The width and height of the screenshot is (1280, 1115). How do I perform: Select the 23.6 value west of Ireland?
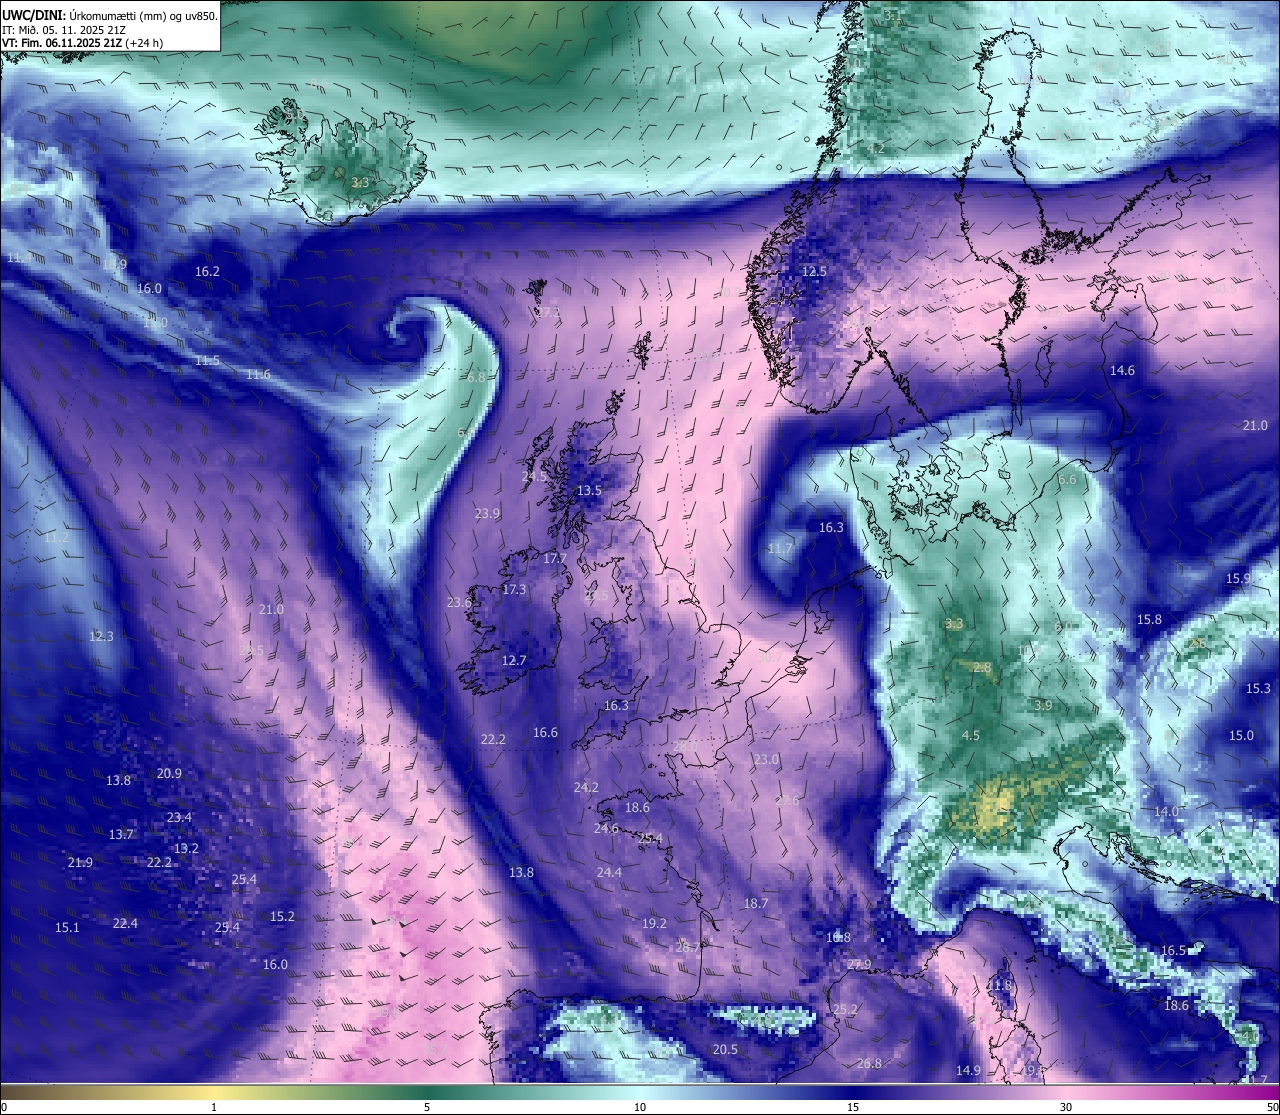click(459, 603)
